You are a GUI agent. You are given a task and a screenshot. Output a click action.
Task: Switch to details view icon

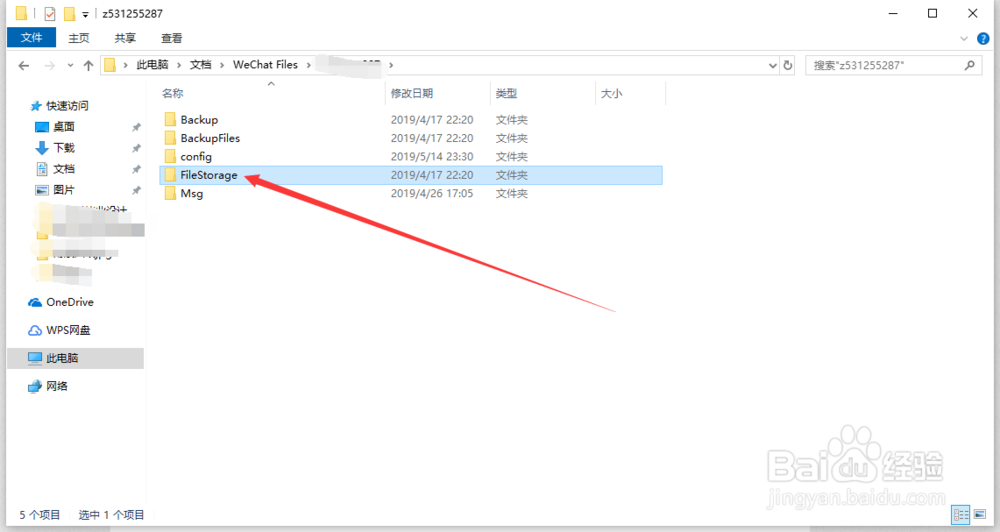[x=960, y=514]
